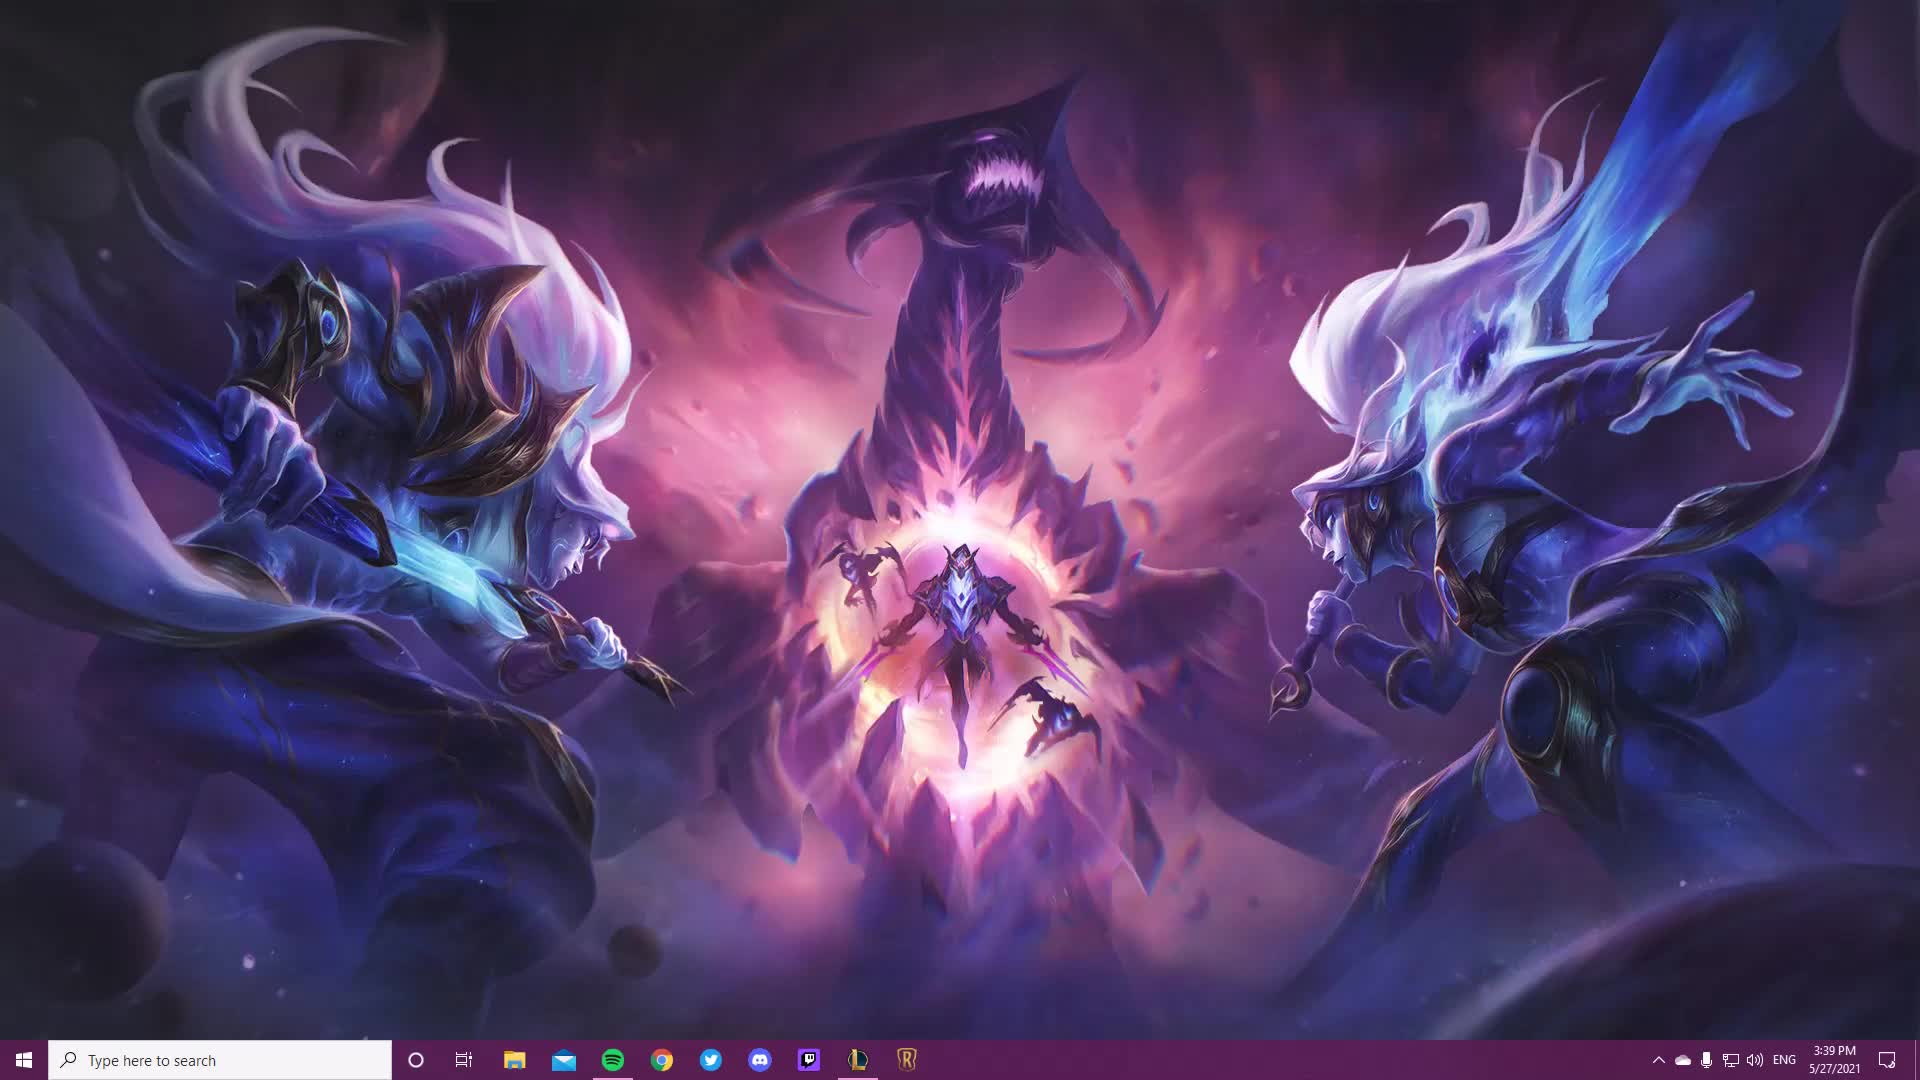The image size is (1920, 1080).
Task: Launch File Explorer from the taskbar
Action: (514, 1060)
